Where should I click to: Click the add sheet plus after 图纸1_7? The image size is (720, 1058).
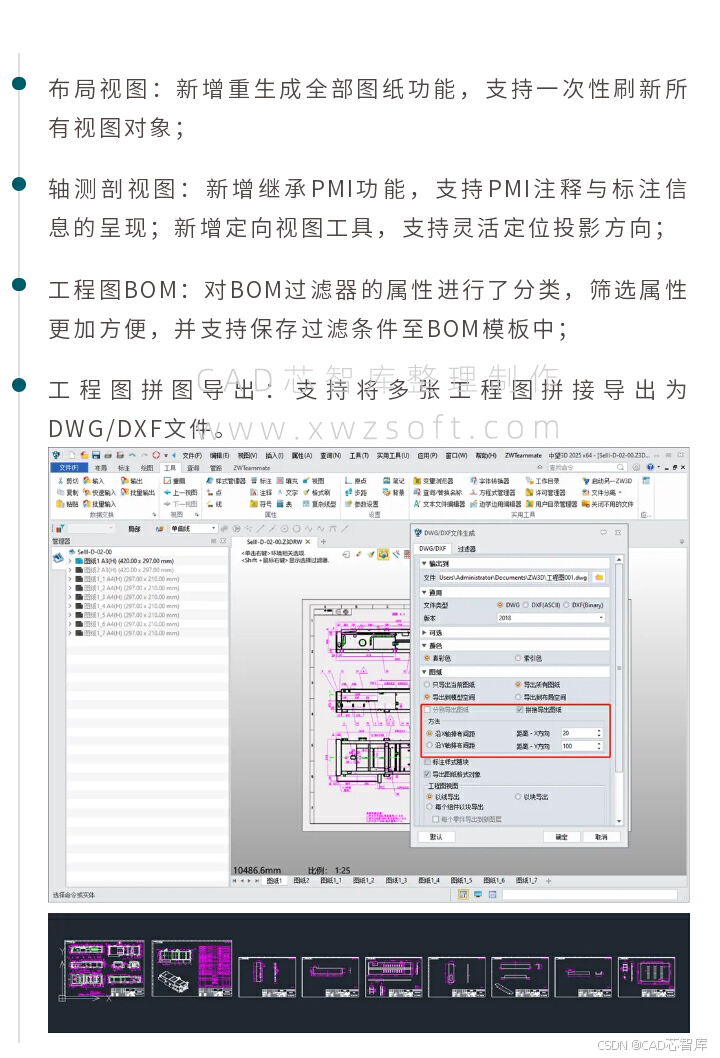[x=549, y=881]
